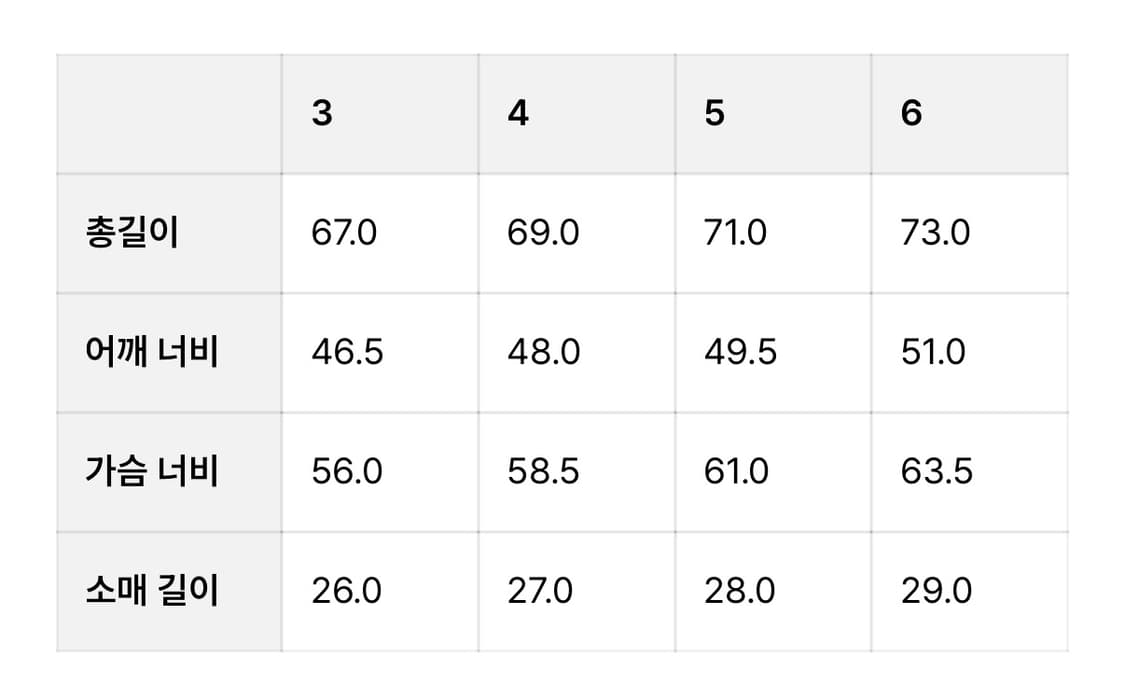Select the 67.0 total length cell
The width and height of the screenshot is (1125, 688).
[x=380, y=233]
